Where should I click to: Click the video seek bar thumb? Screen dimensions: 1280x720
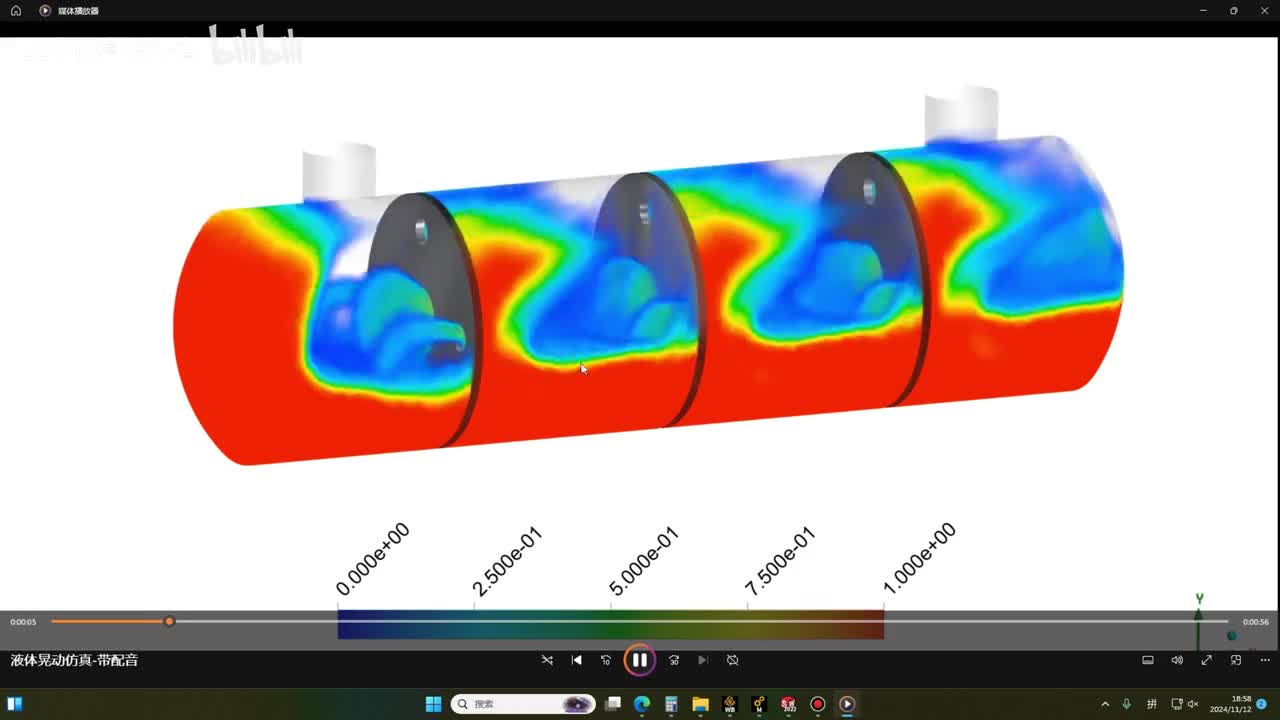tap(170, 622)
